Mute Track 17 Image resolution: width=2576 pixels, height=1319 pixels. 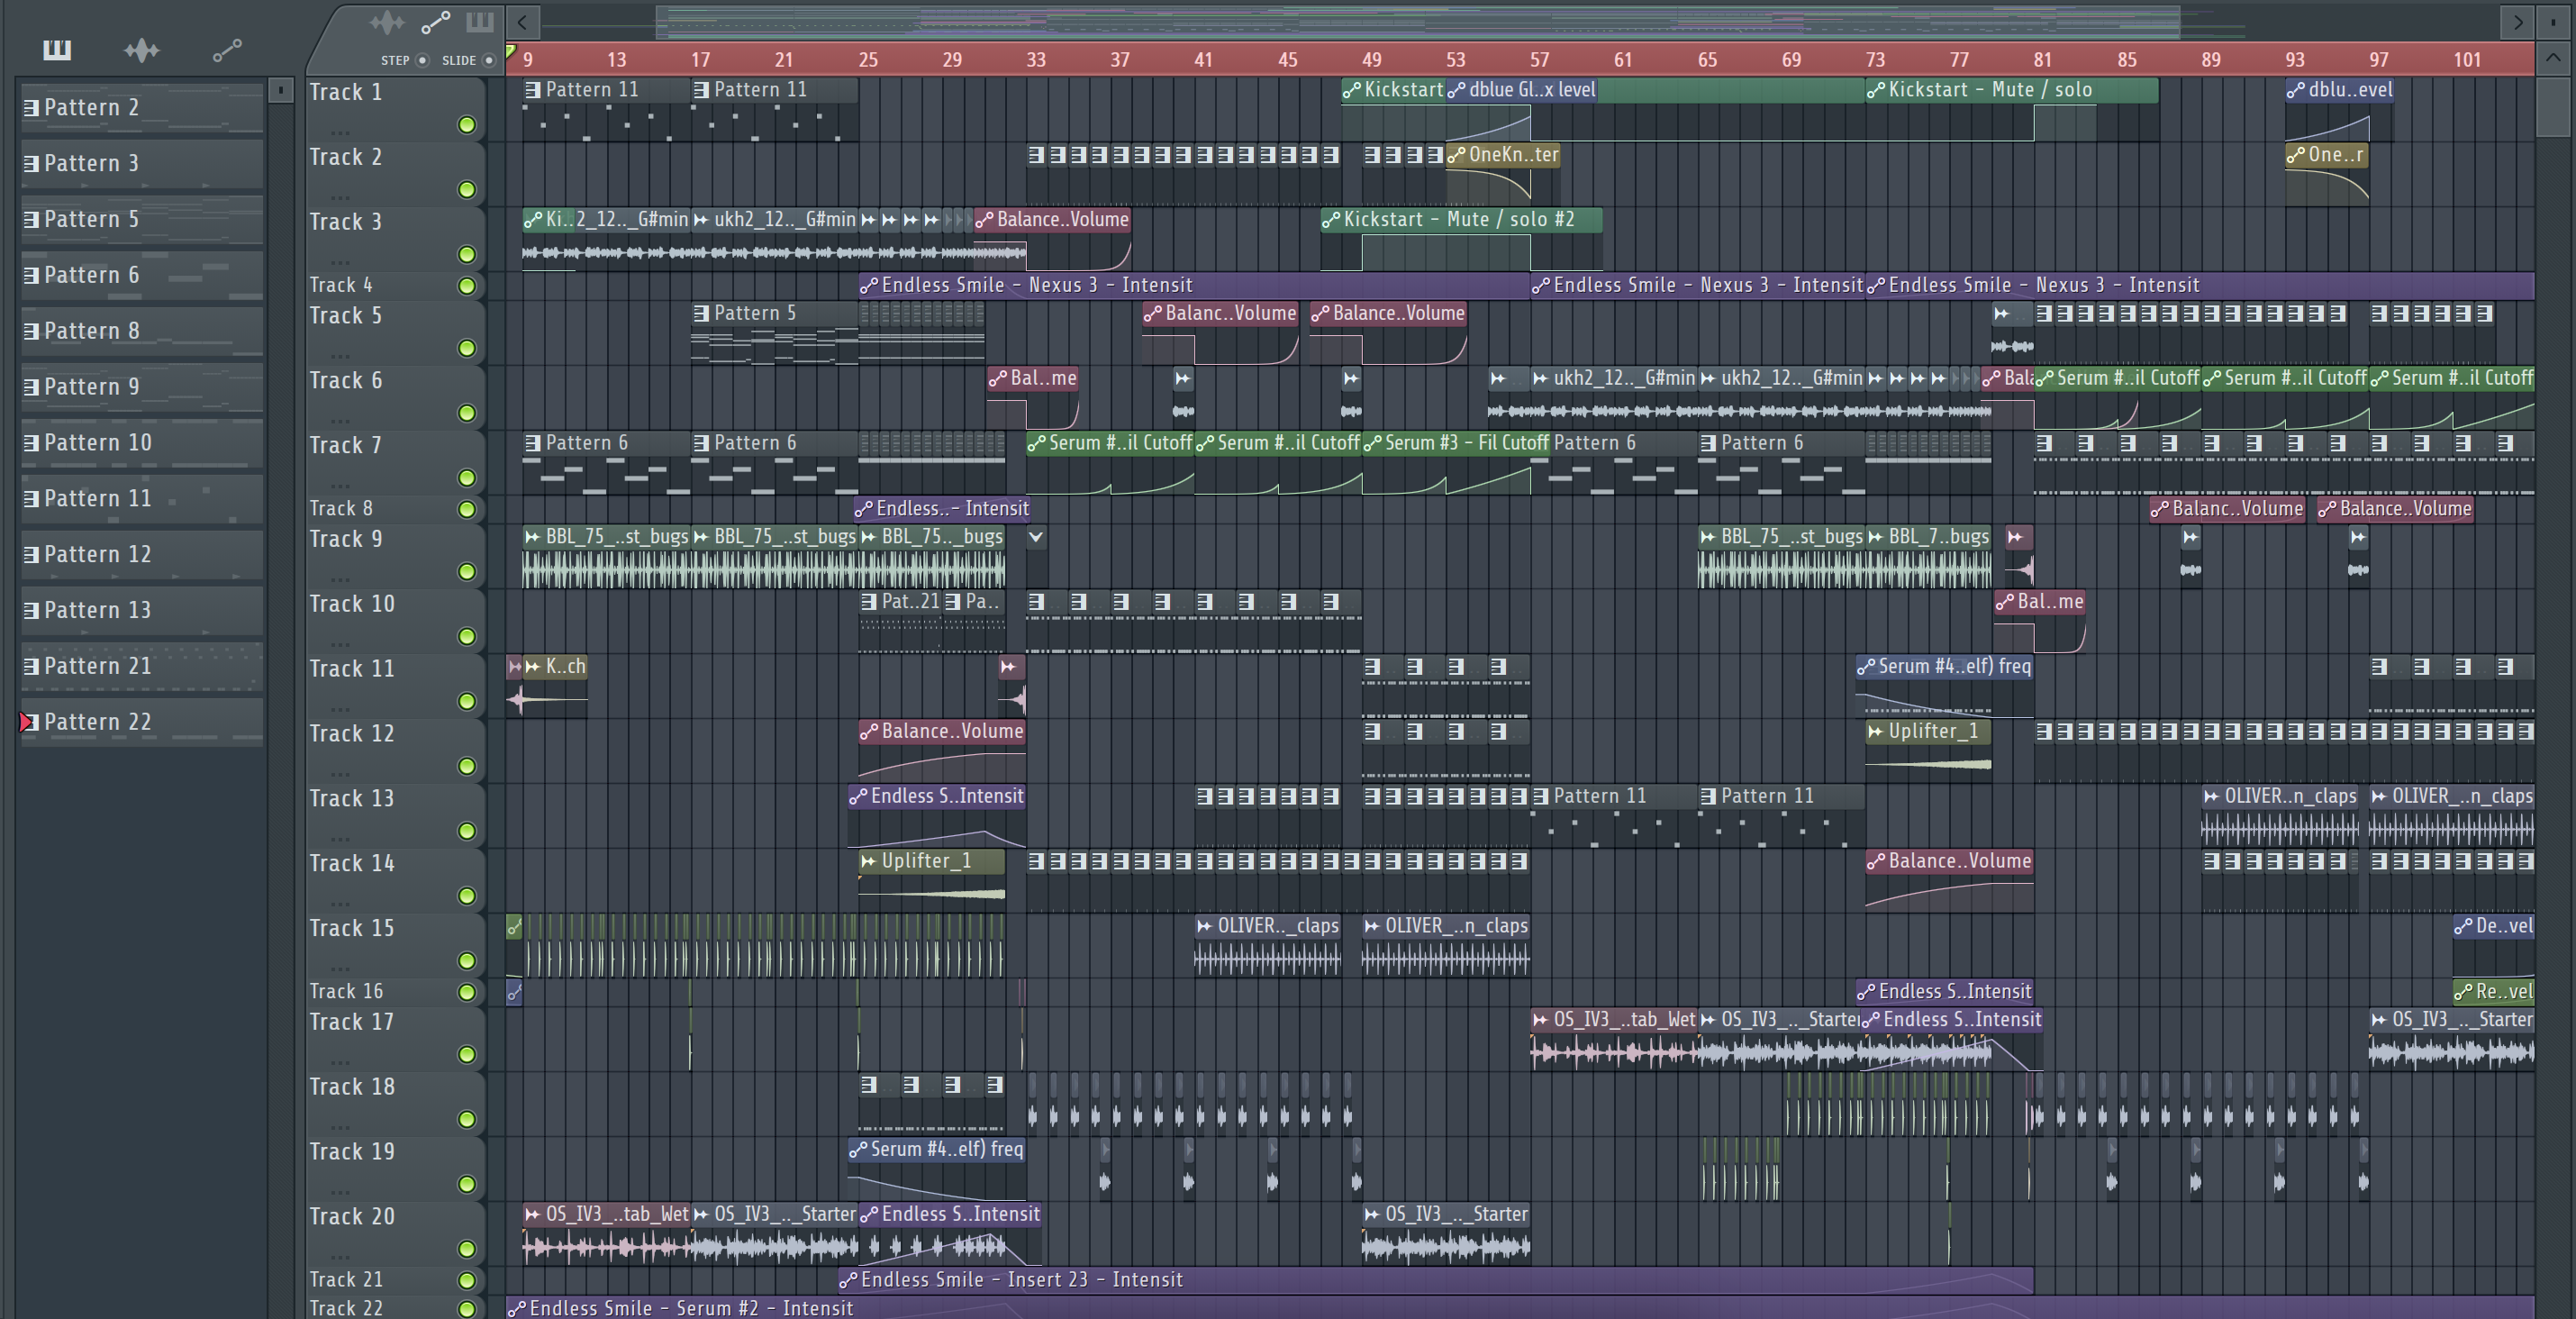[x=466, y=1054]
